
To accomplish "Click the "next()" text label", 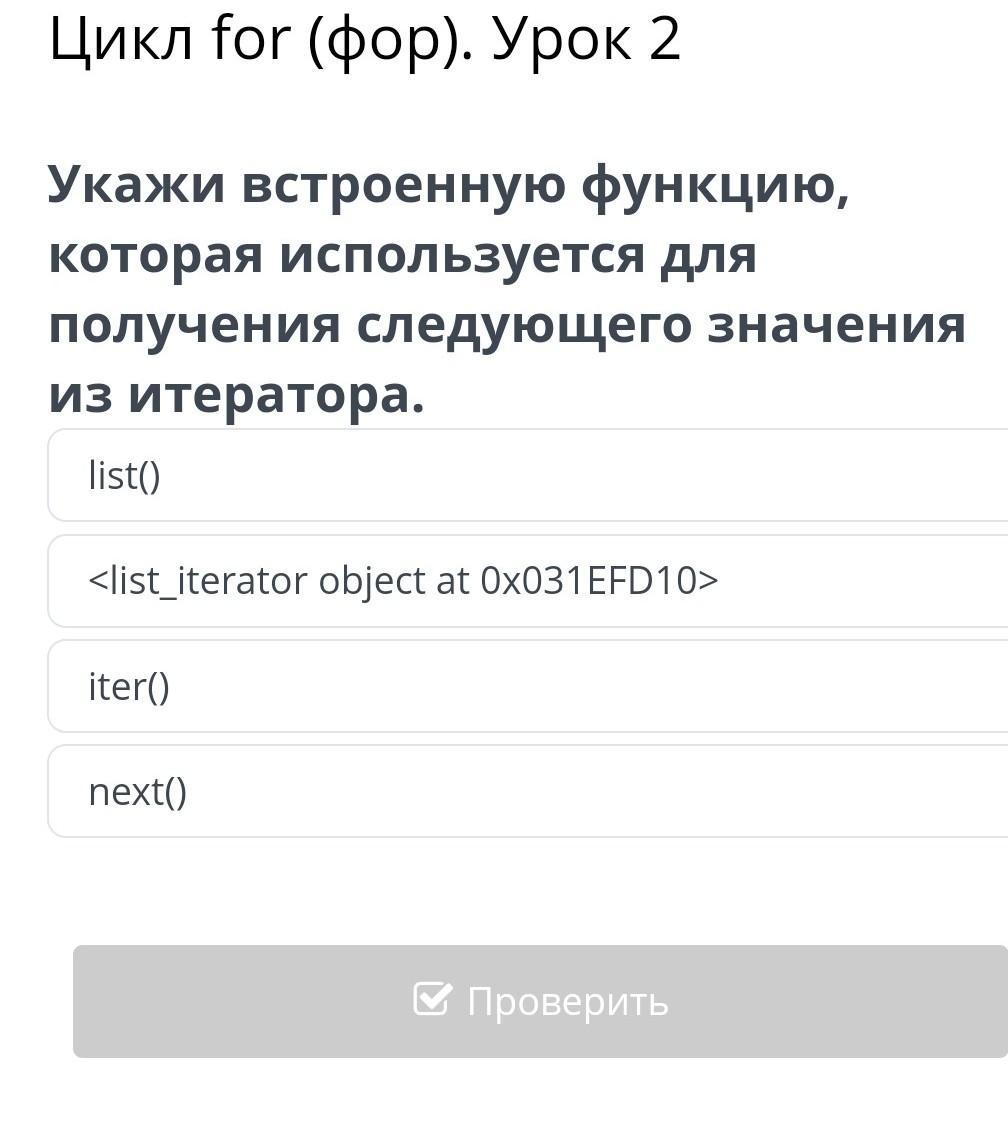I will point(138,792).
